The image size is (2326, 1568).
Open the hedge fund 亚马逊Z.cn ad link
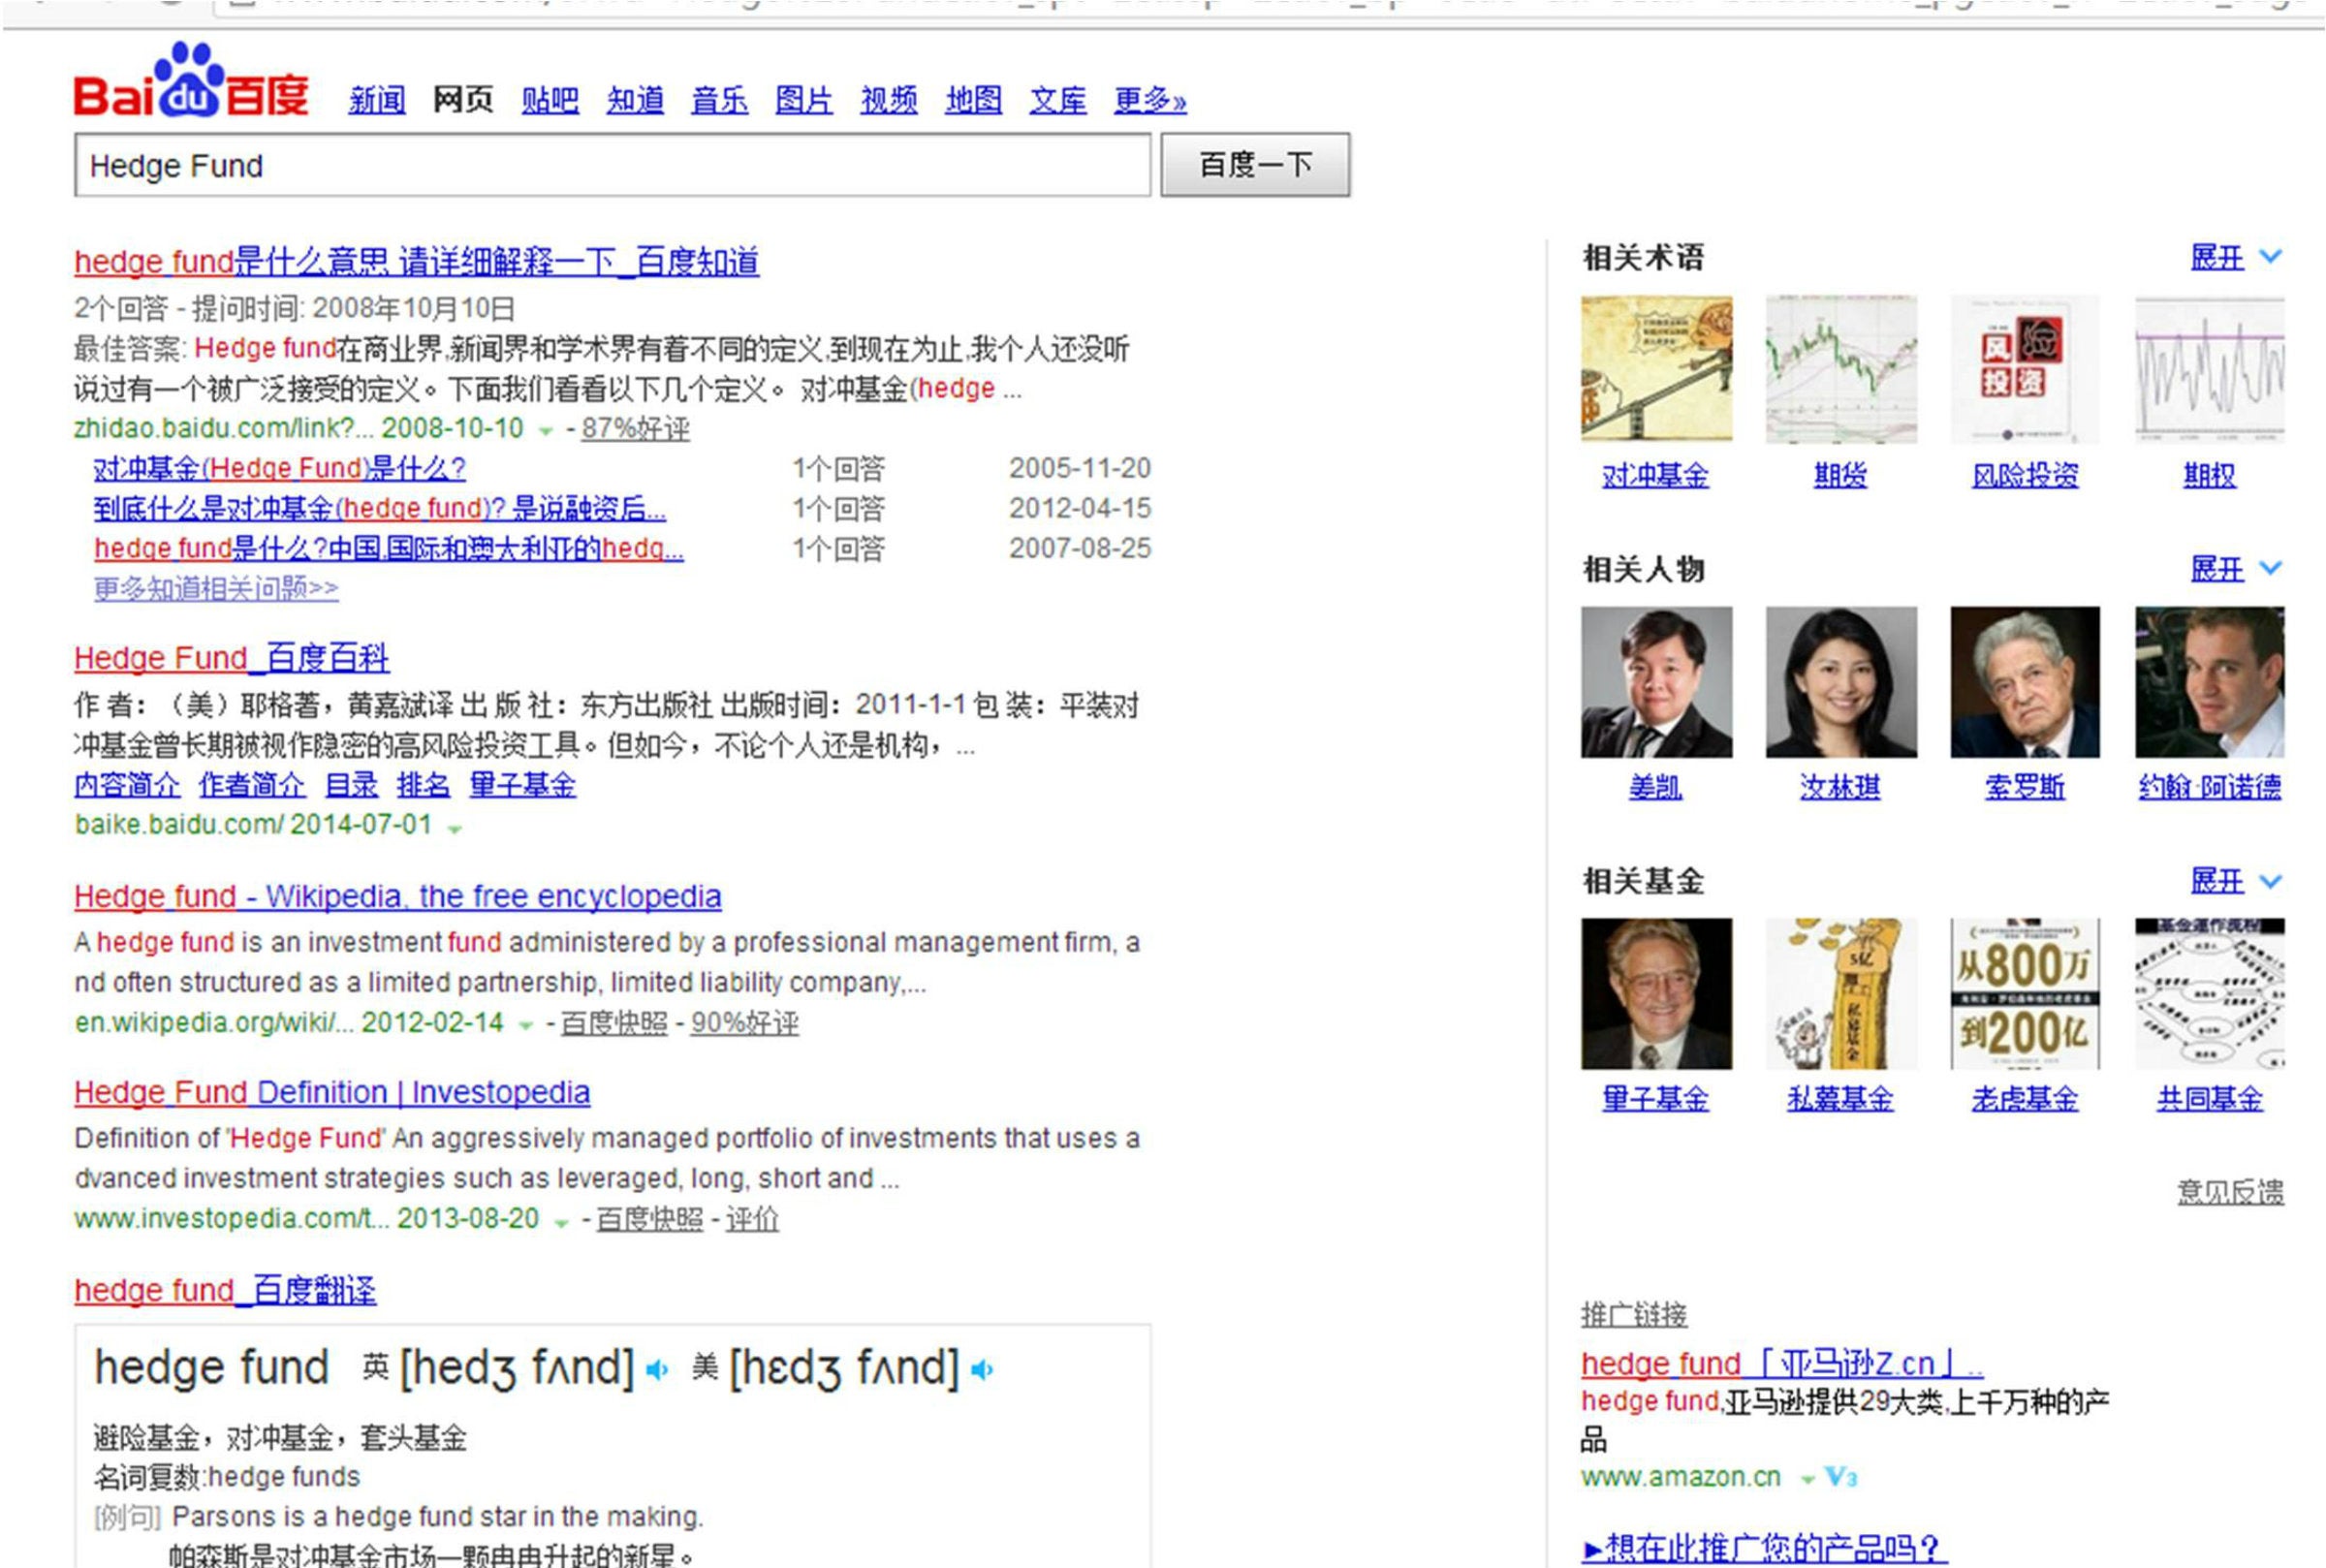[1782, 1363]
